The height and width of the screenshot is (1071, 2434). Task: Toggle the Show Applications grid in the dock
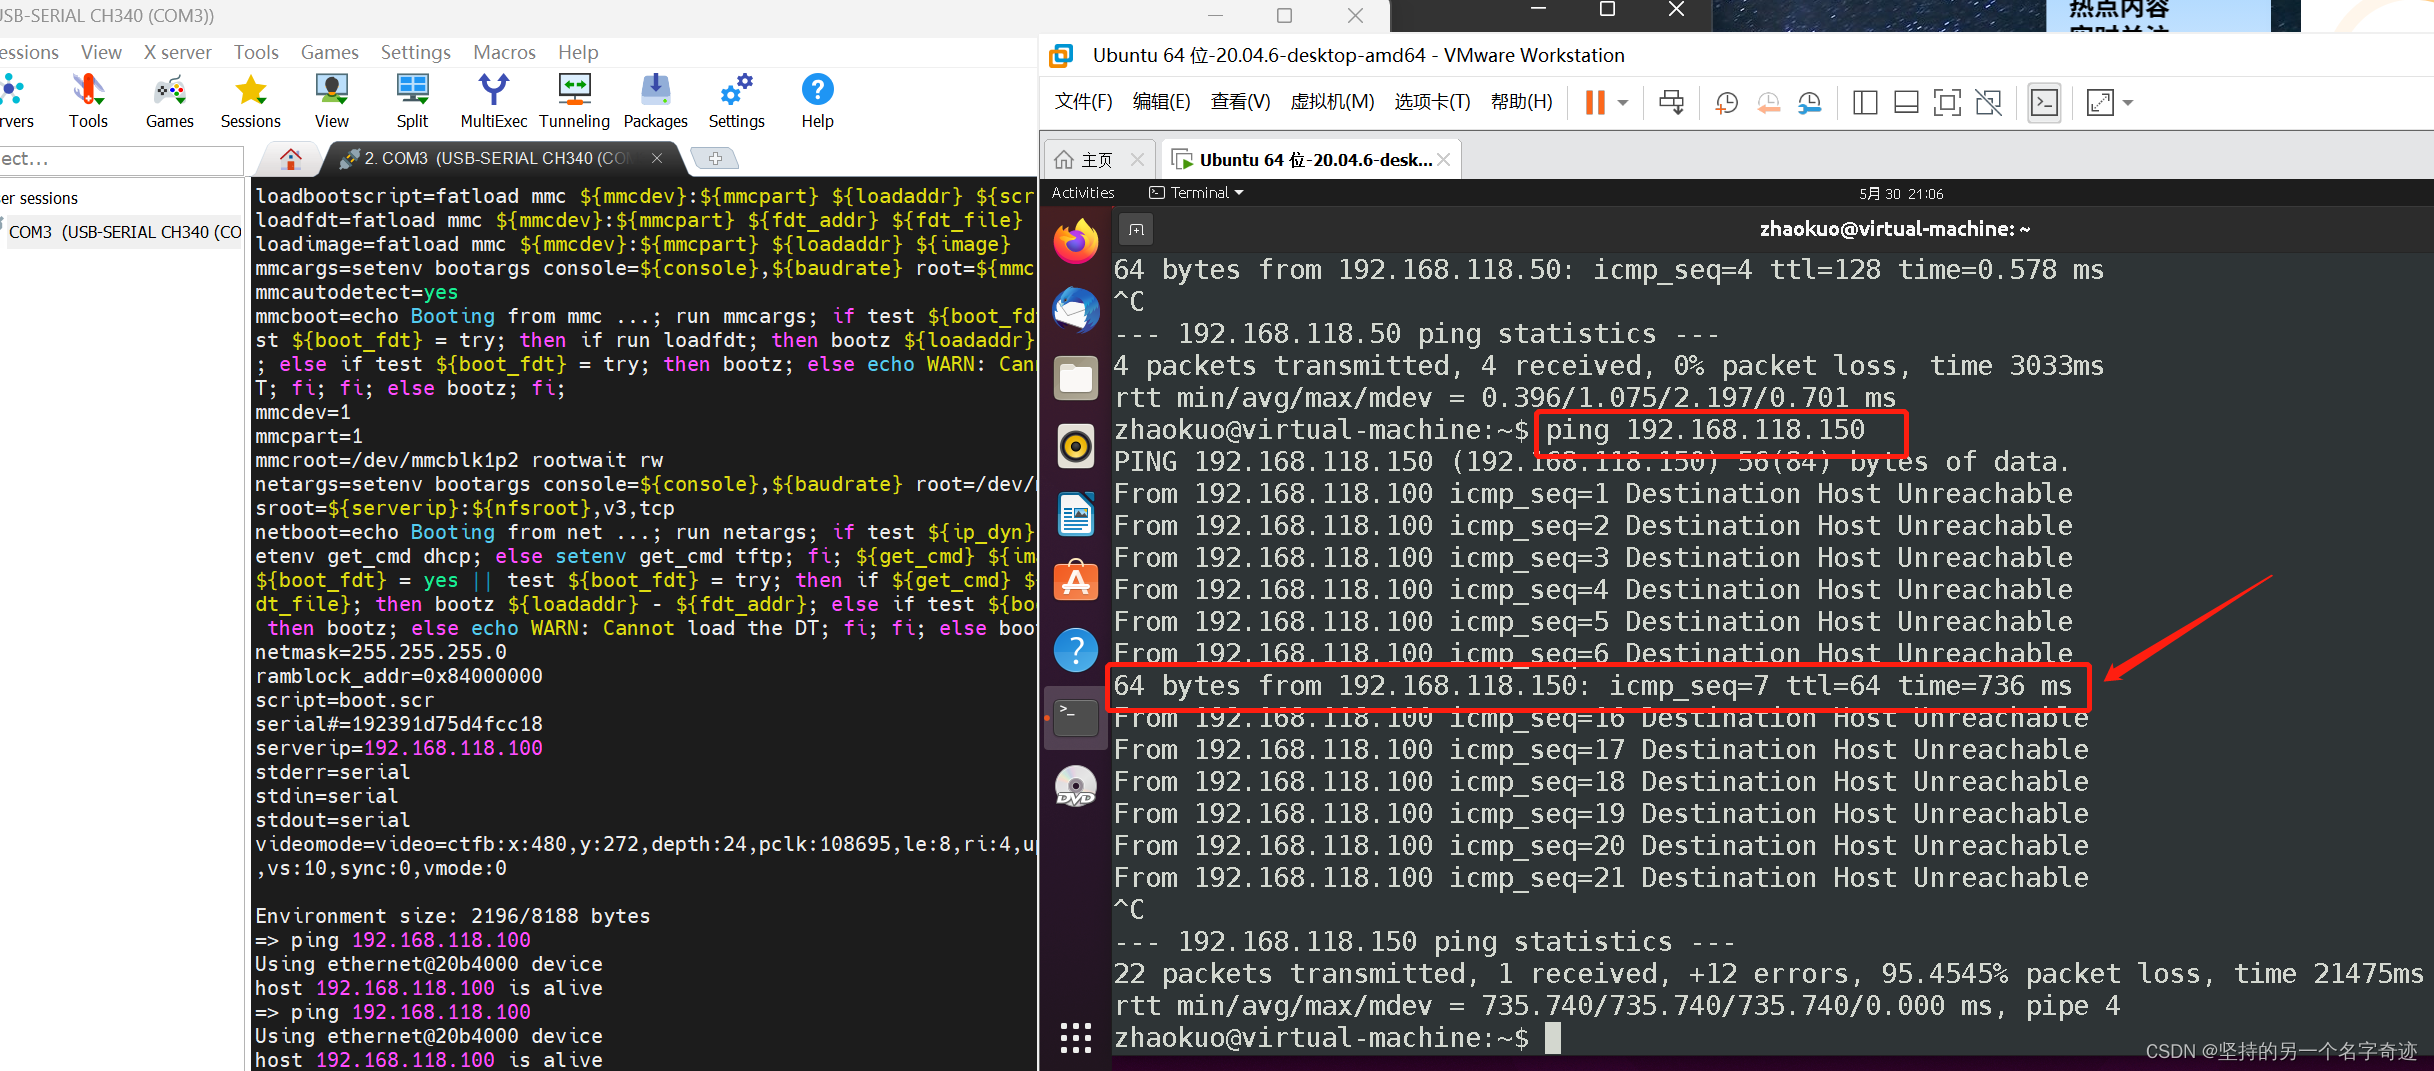(x=1075, y=1038)
